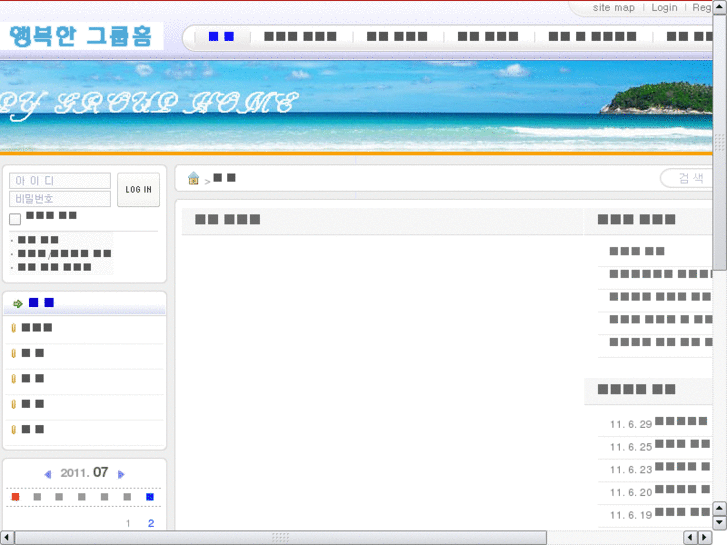
Task: Click the Login link at top right
Action: click(664, 8)
